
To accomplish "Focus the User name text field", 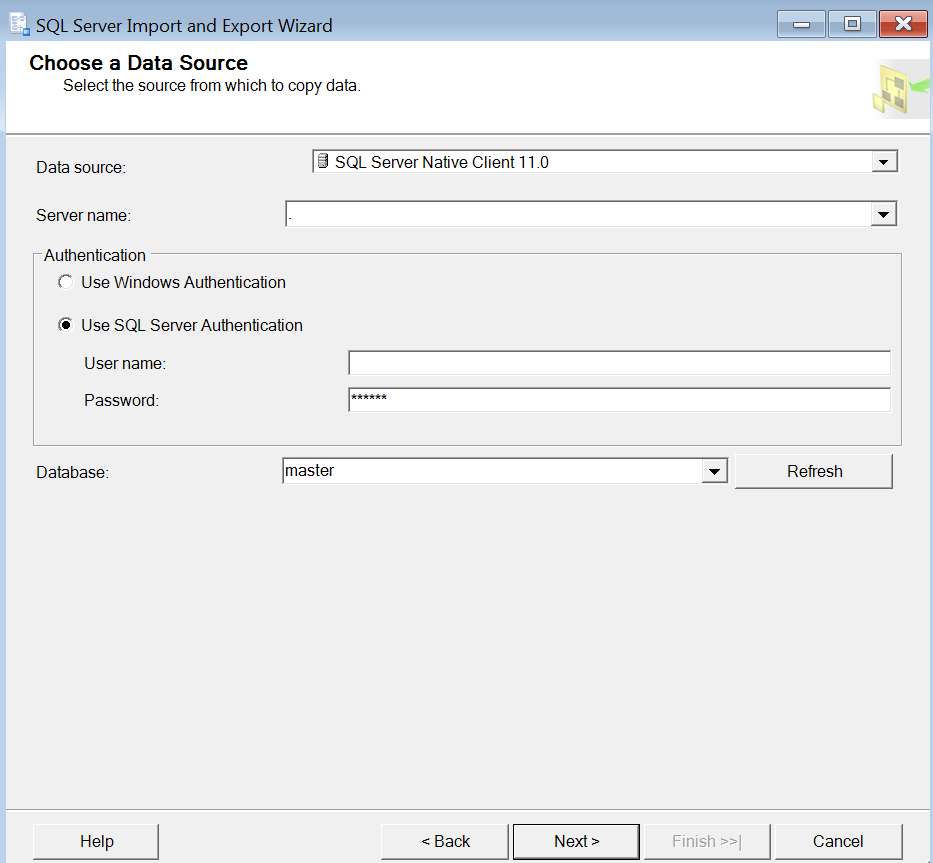I will pyautogui.click(x=619, y=363).
